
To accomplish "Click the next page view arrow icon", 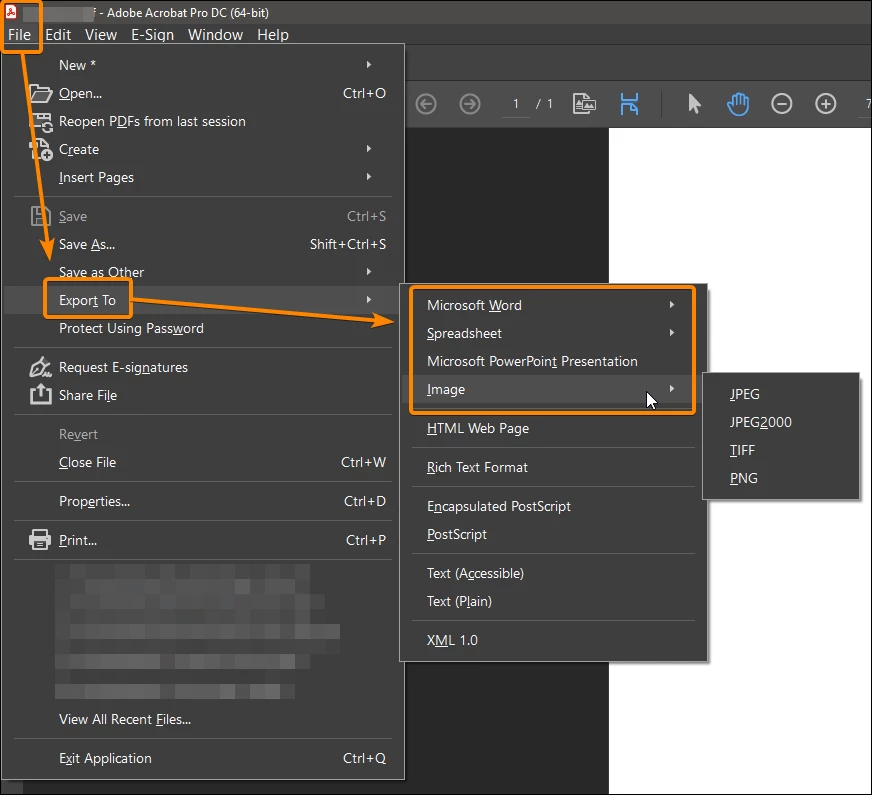I will (470, 104).
